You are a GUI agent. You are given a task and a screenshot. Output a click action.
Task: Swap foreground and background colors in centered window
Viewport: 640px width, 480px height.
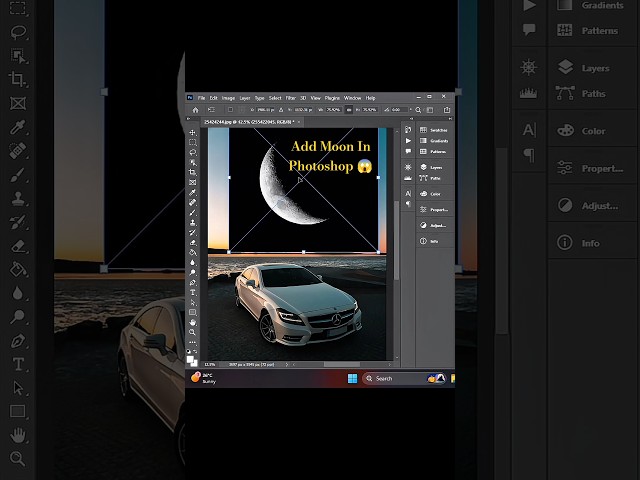195,351
